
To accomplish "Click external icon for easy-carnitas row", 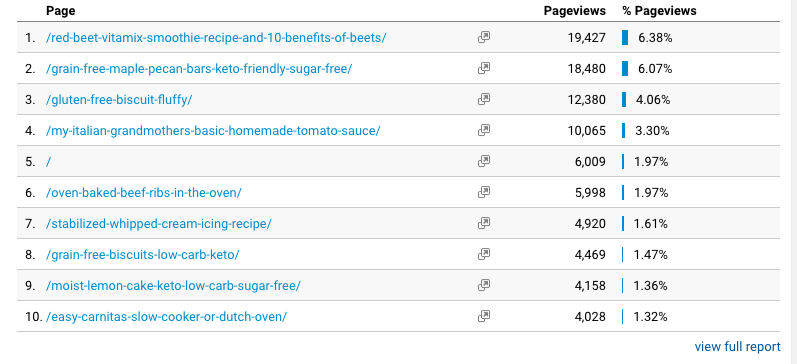I will (484, 316).
